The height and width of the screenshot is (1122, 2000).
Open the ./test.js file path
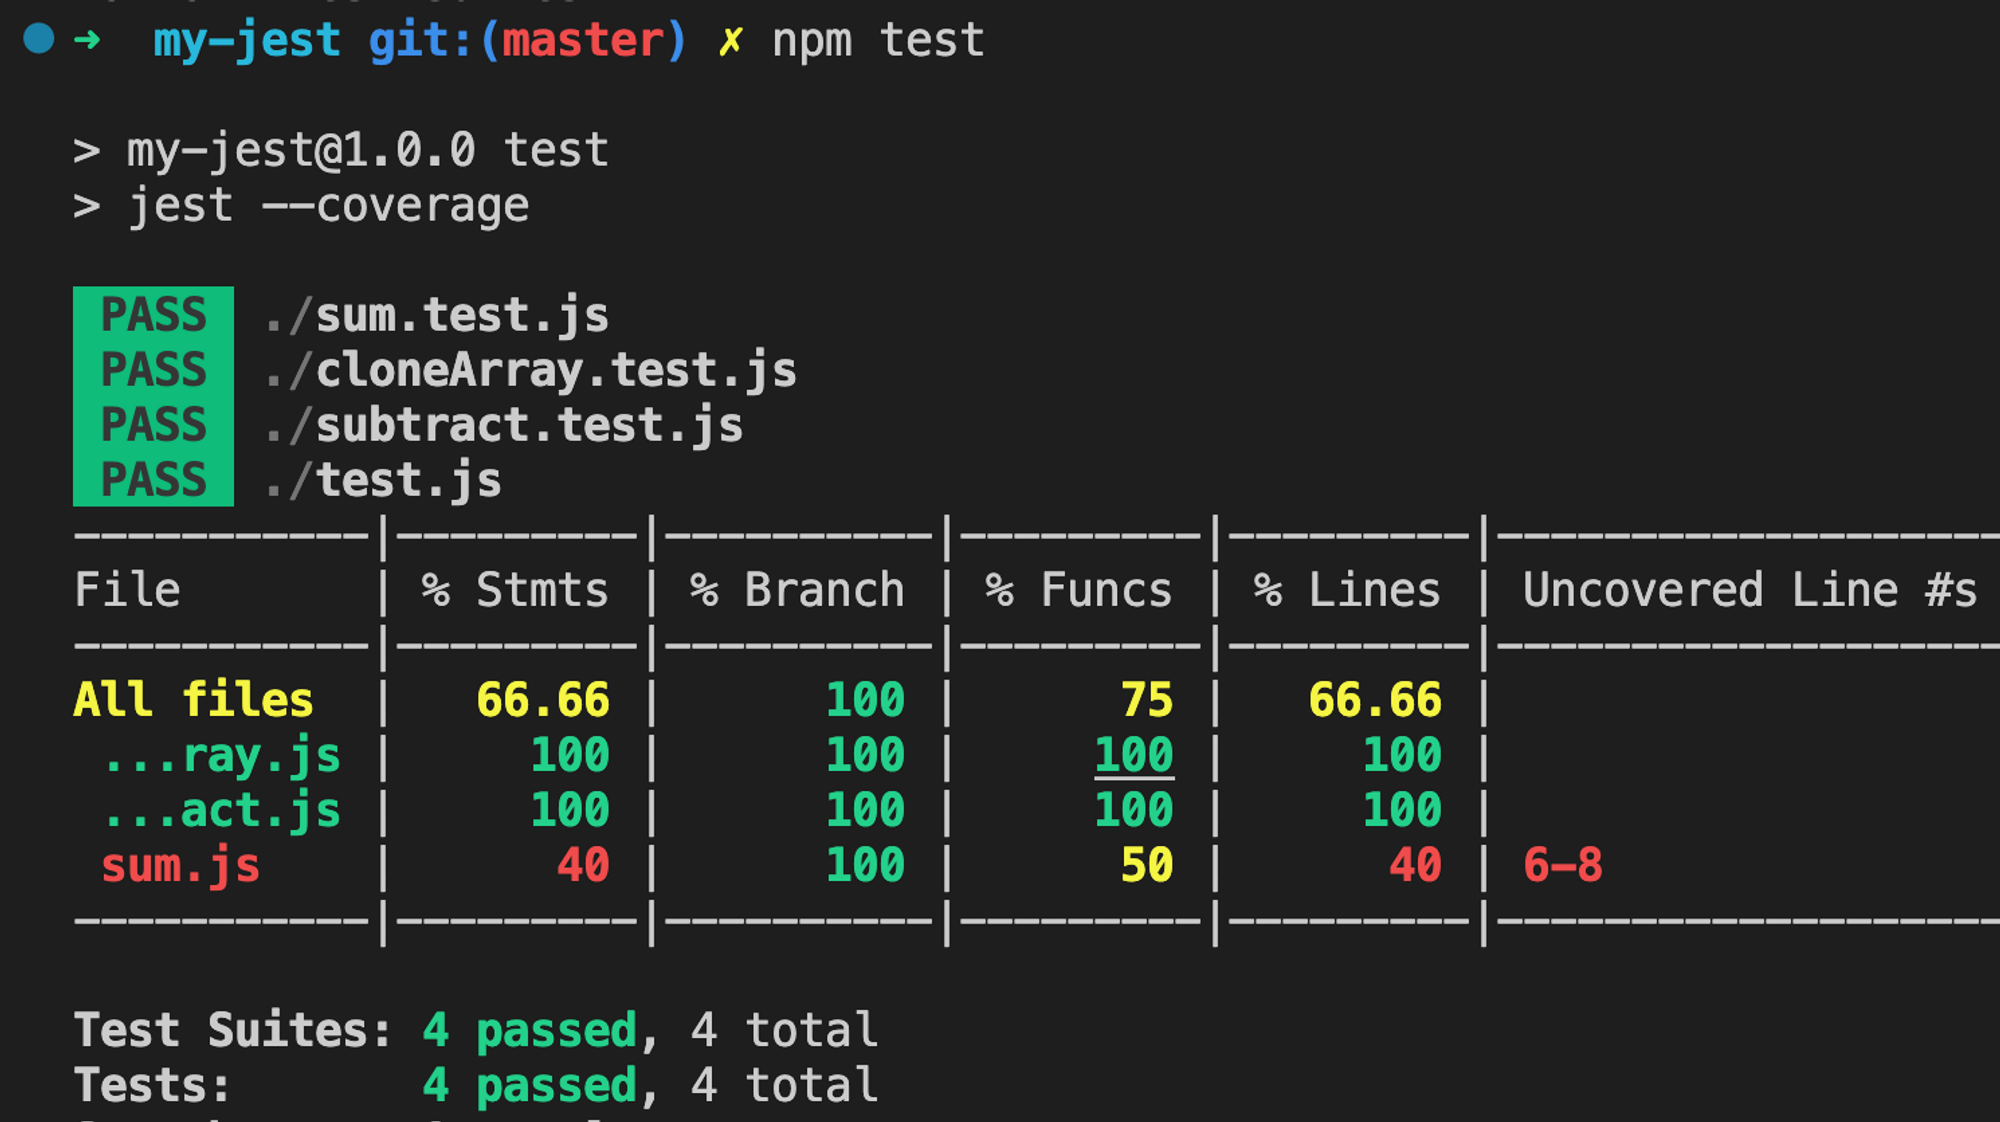pyautogui.click(x=384, y=481)
